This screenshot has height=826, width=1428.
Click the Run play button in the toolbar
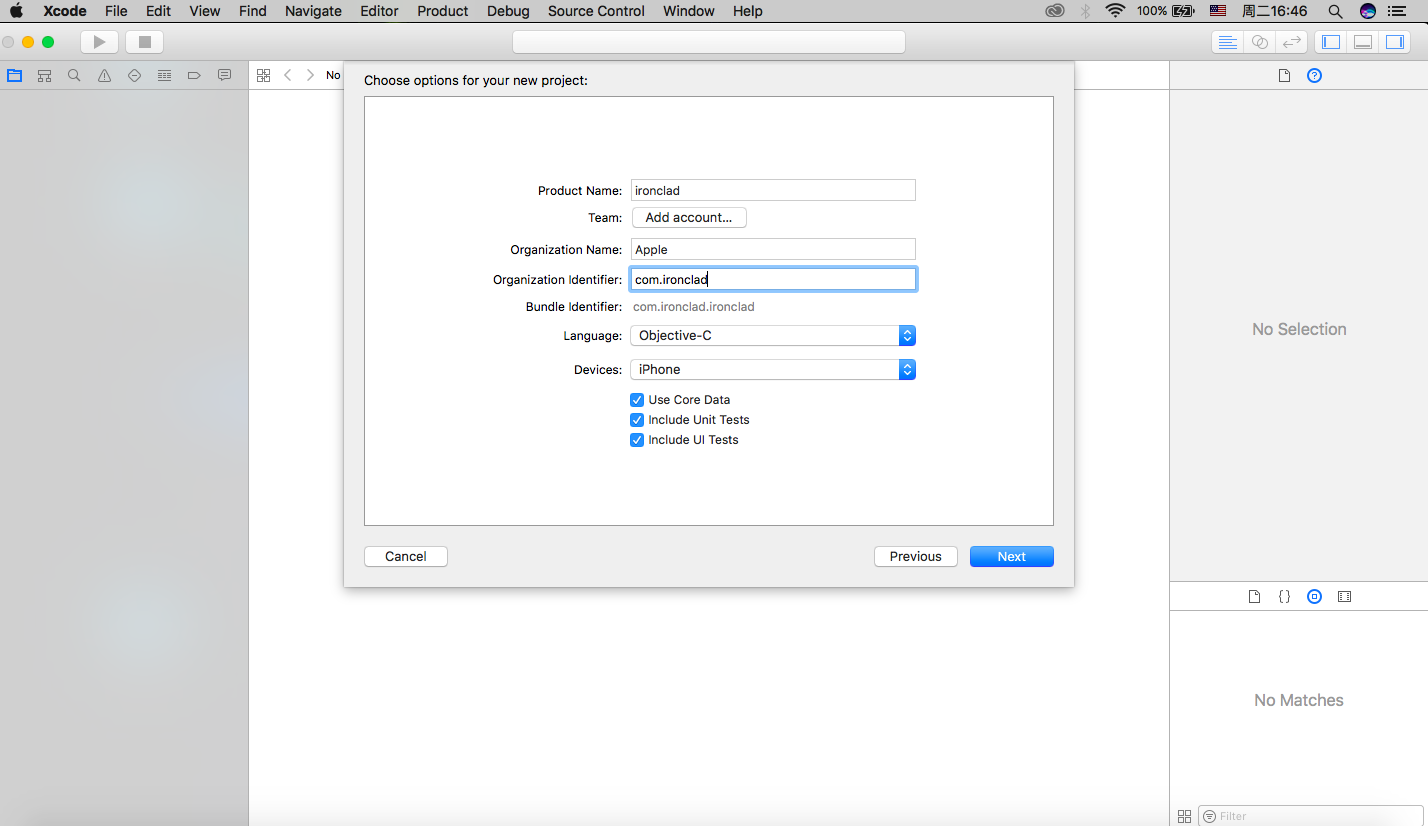(x=99, y=42)
